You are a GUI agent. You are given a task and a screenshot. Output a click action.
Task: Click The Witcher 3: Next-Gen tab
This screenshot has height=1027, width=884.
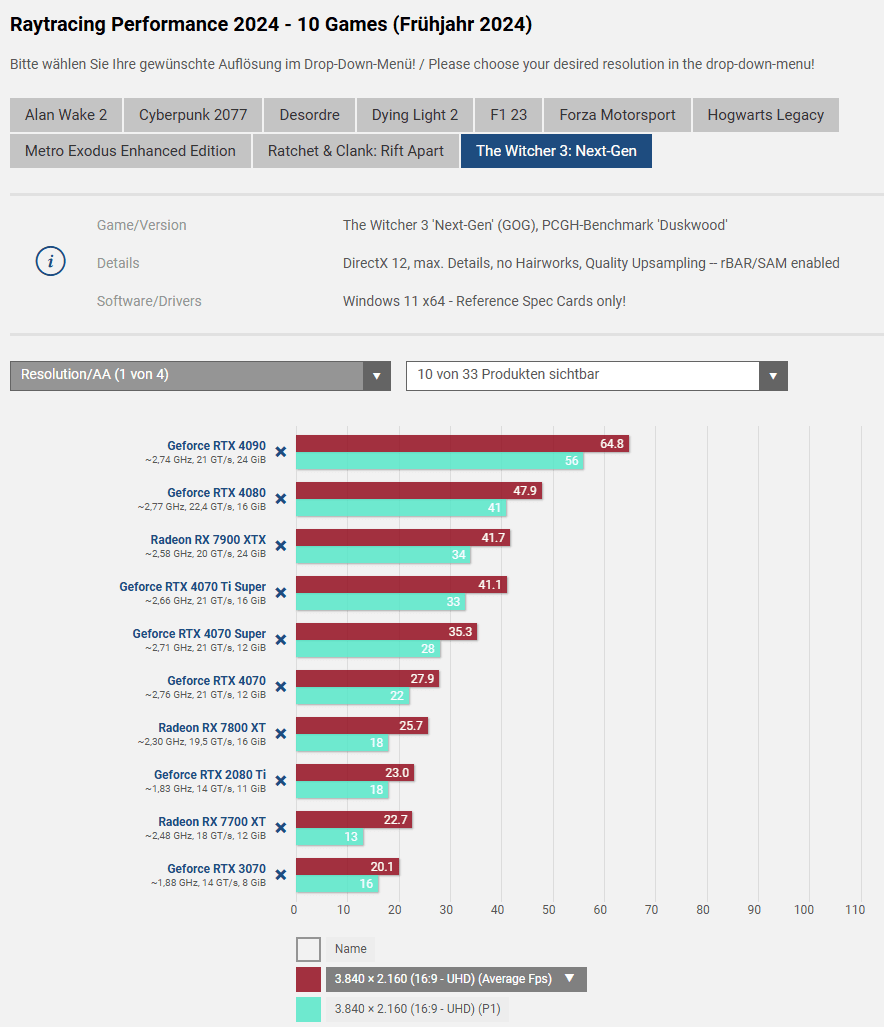(557, 151)
